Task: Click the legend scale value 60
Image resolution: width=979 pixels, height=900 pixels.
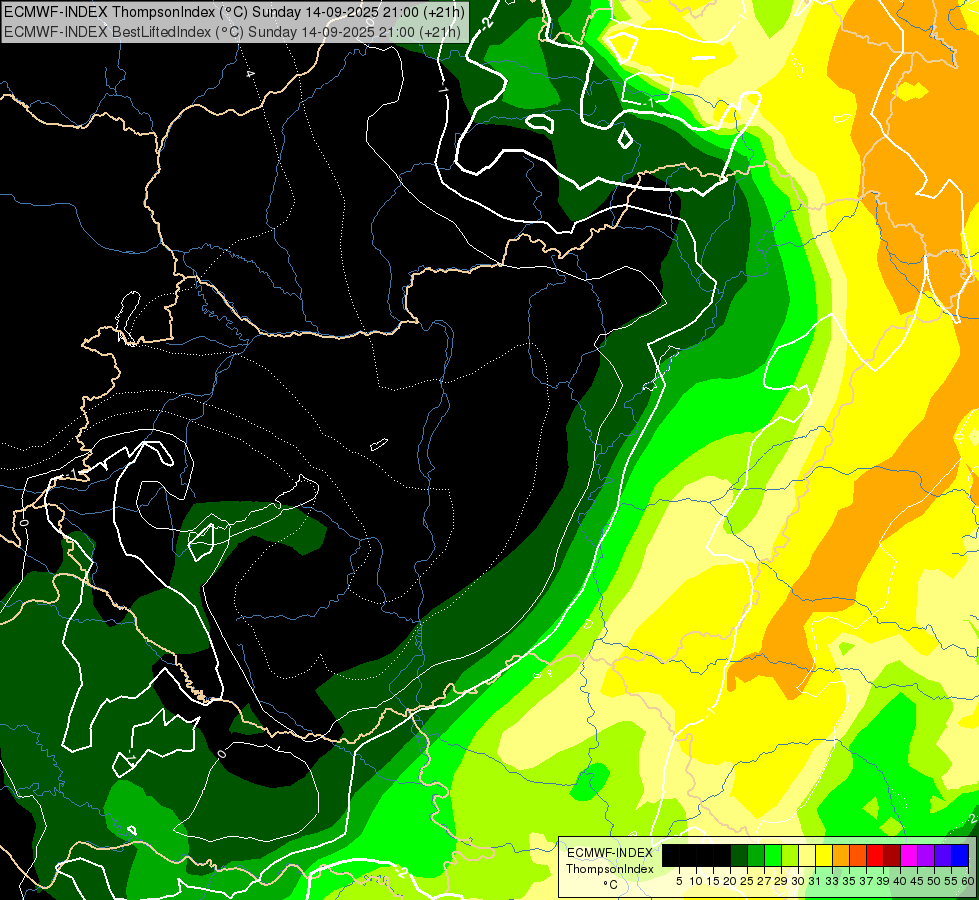Action: 967,881
